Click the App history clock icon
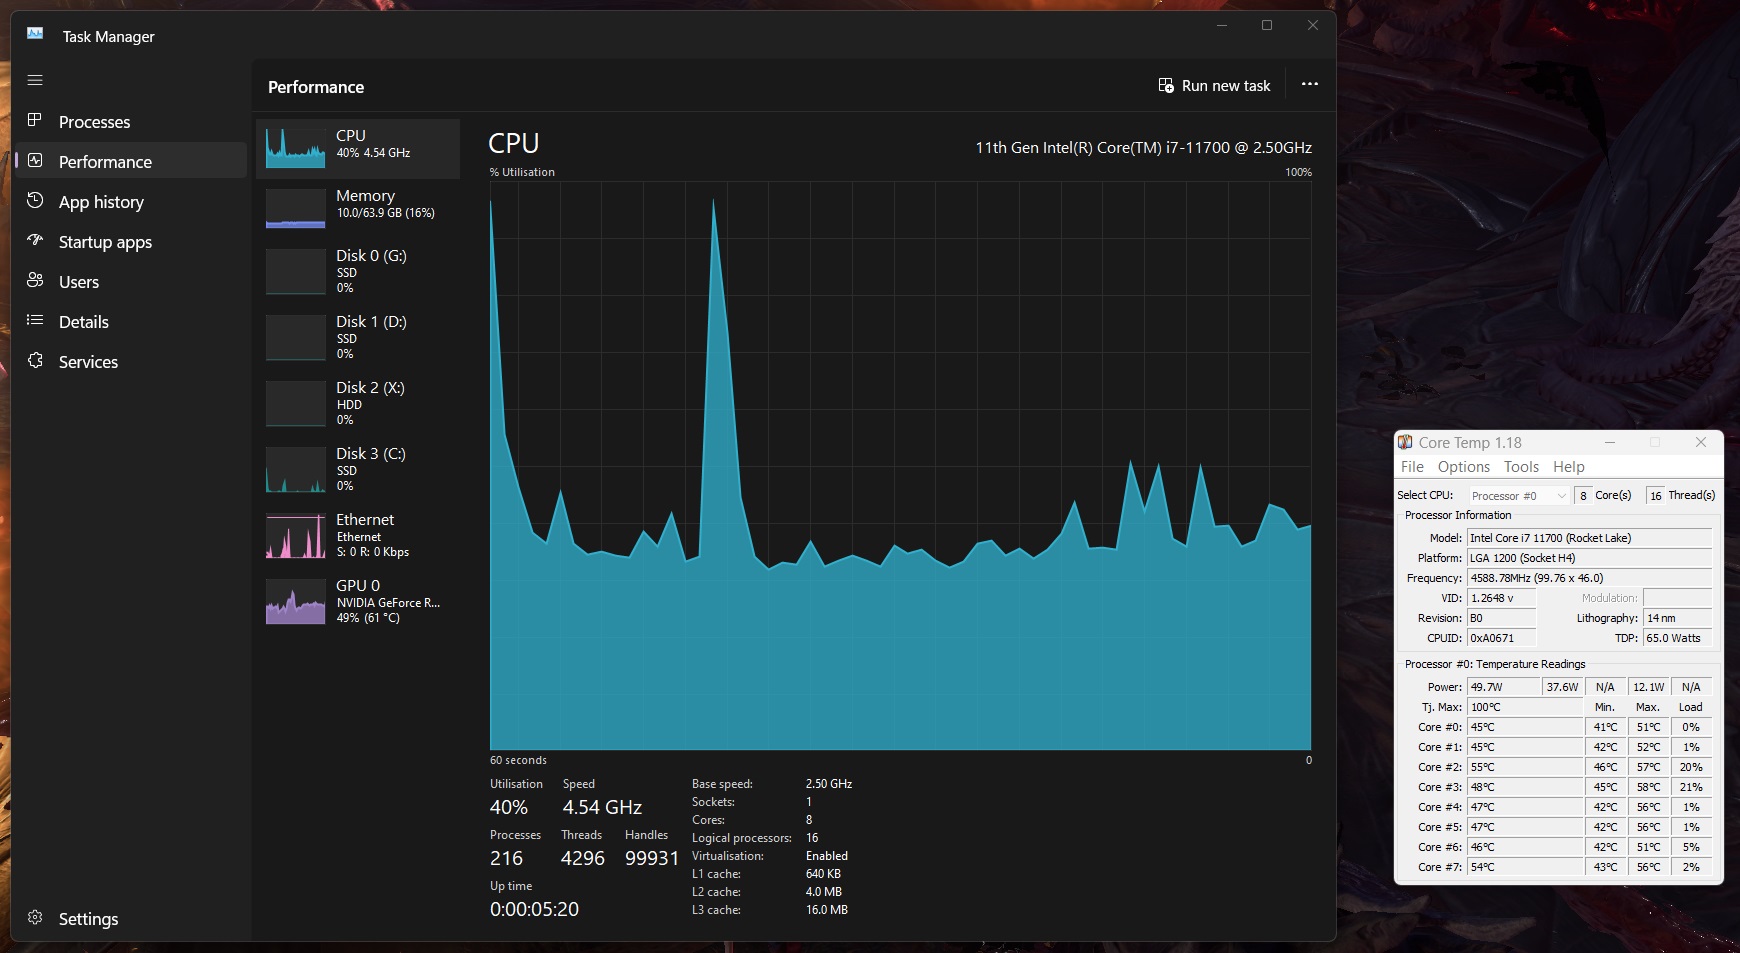The height and width of the screenshot is (953, 1740). (35, 201)
